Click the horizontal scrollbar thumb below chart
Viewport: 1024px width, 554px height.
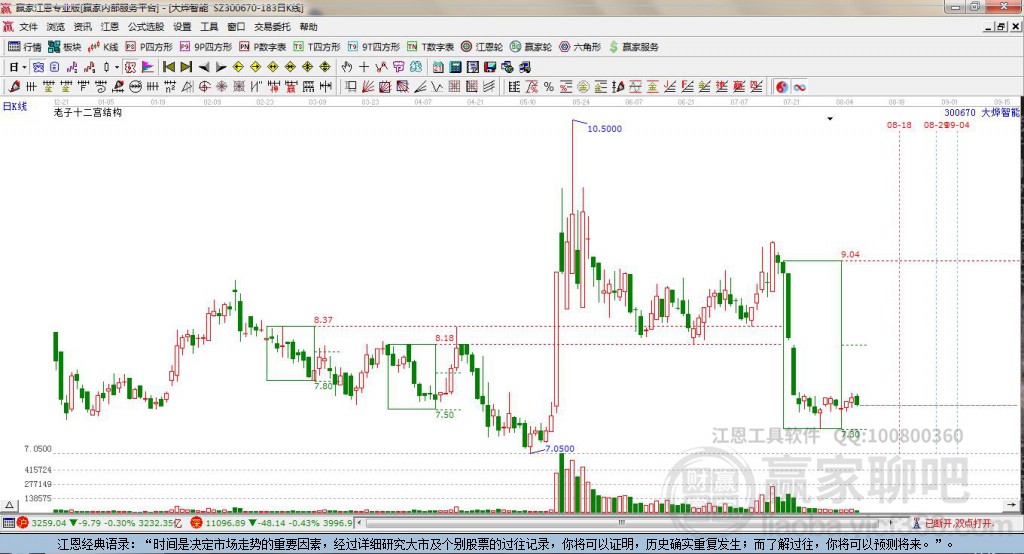click(x=622, y=523)
